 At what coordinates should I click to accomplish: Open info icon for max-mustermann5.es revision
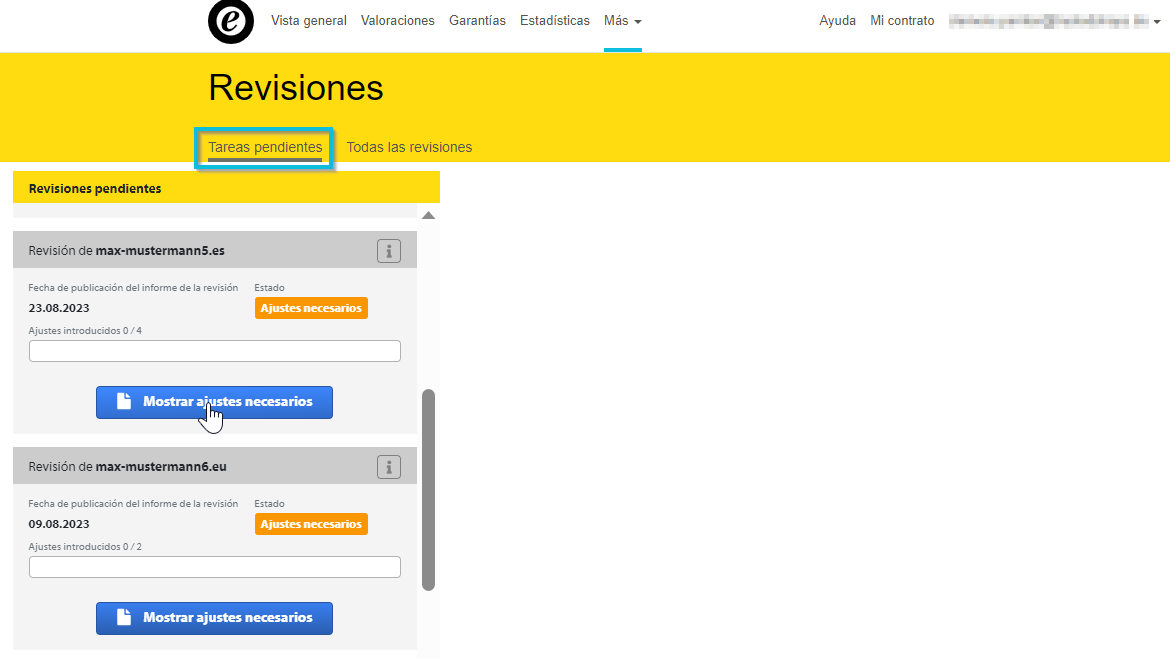389,252
